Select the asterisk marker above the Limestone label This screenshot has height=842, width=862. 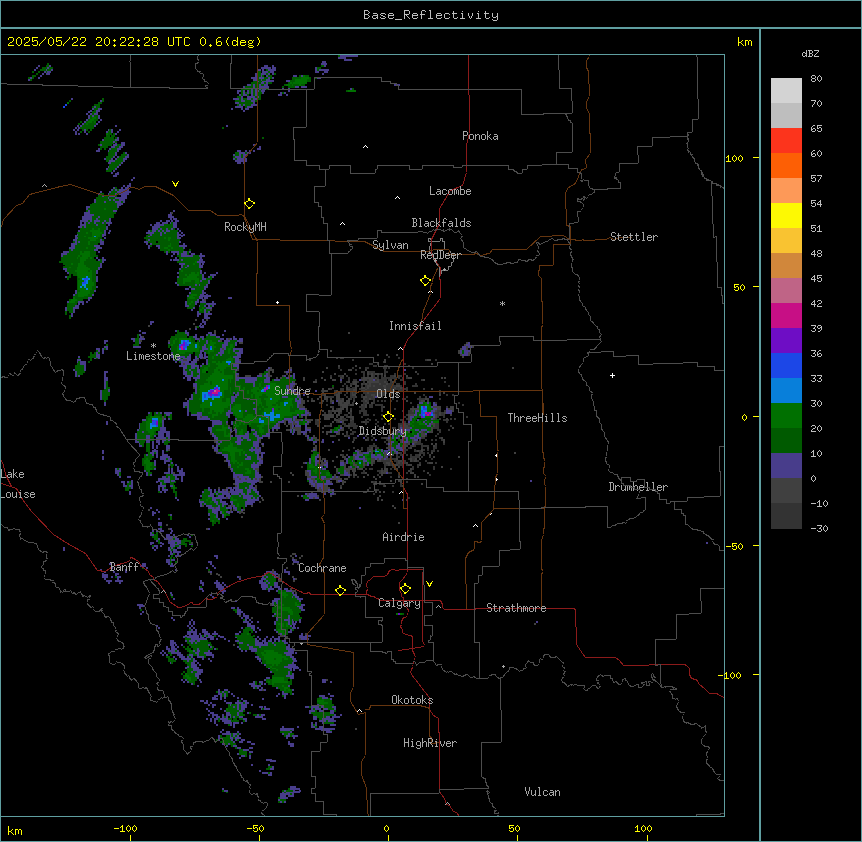(x=153, y=346)
